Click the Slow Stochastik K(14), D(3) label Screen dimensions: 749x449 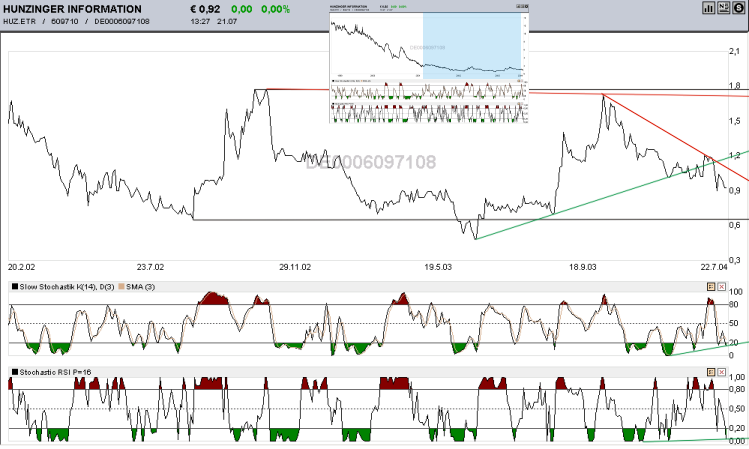click(x=67, y=287)
